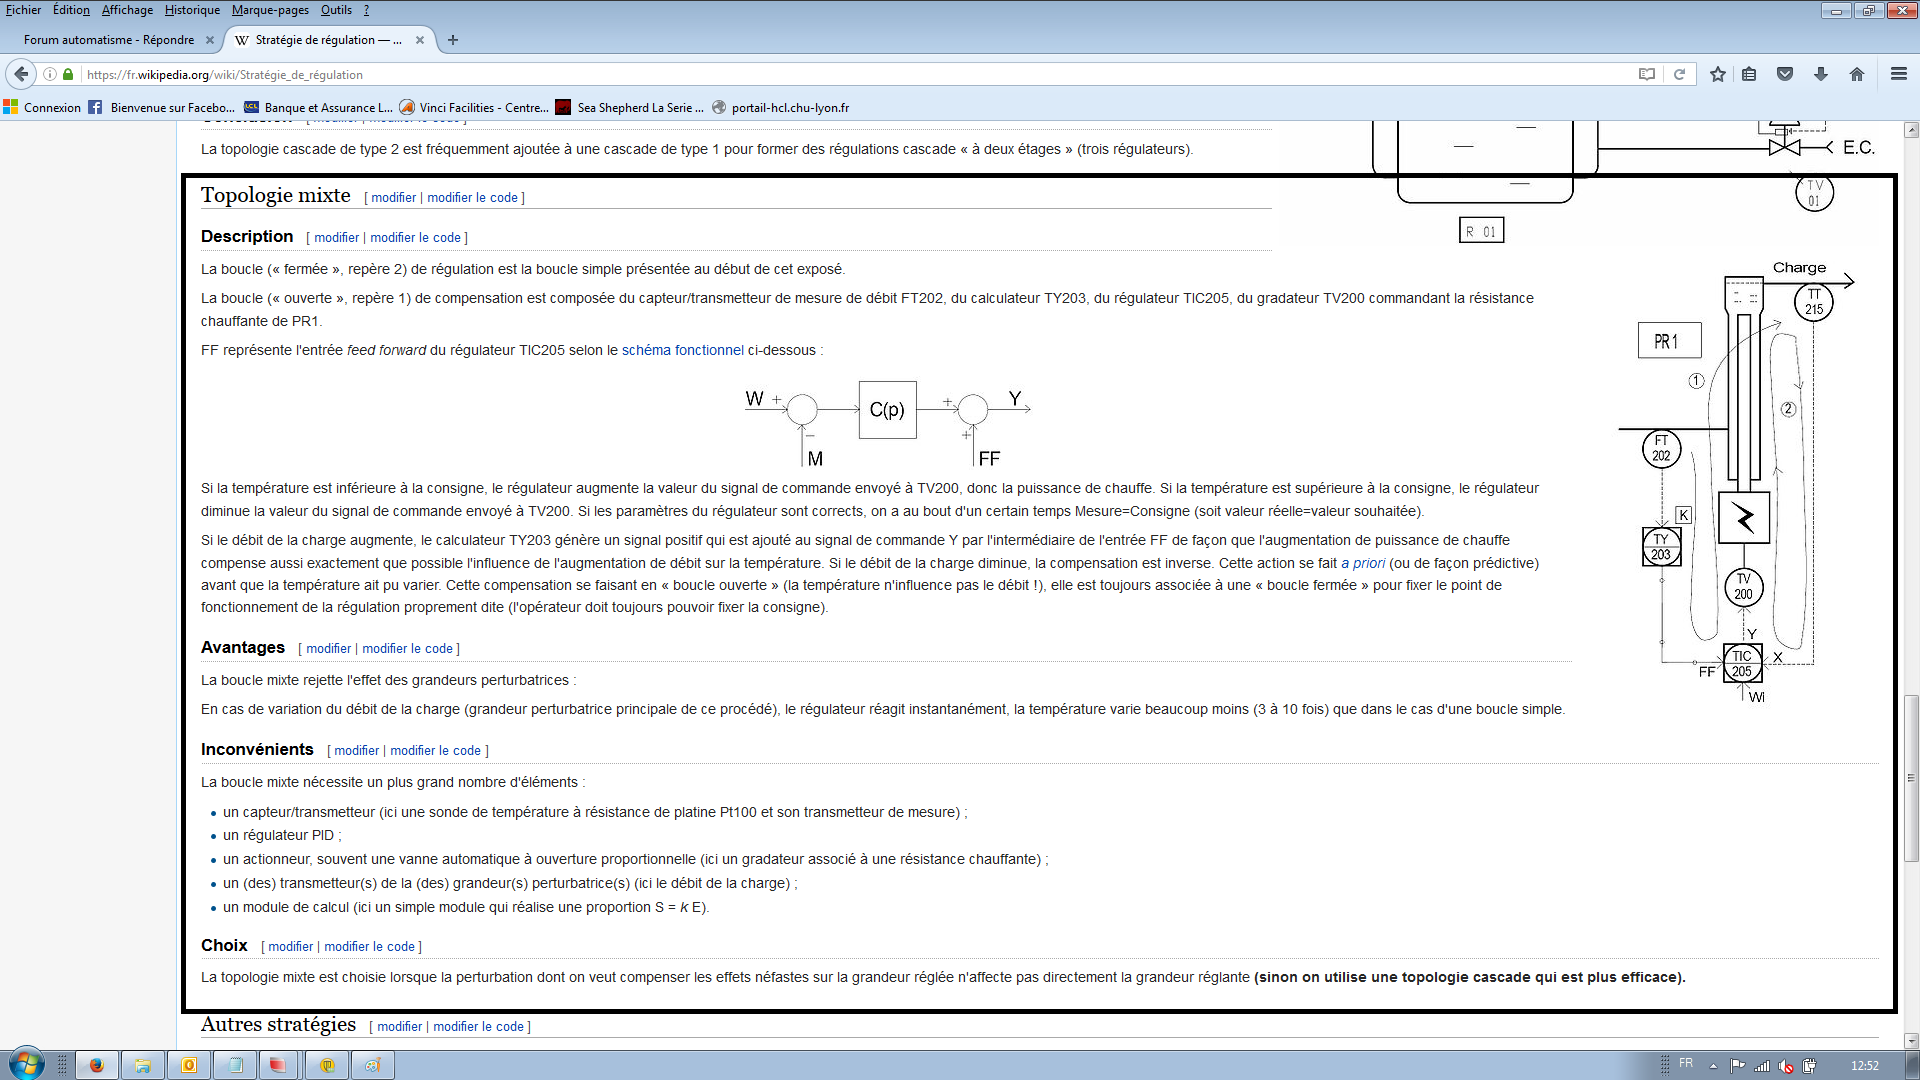
Task: Open Paint from the Windows taskbar
Action: click(x=372, y=1065)
